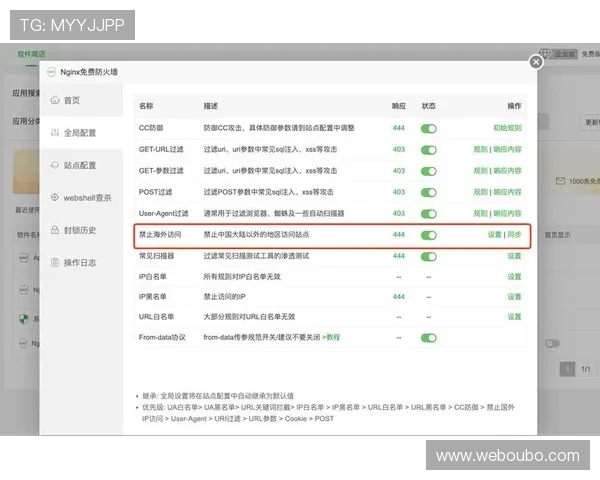Toggle the GET-URL过滤 switch
This screenshot has width=600, height=480.
(x=429, y=150)
